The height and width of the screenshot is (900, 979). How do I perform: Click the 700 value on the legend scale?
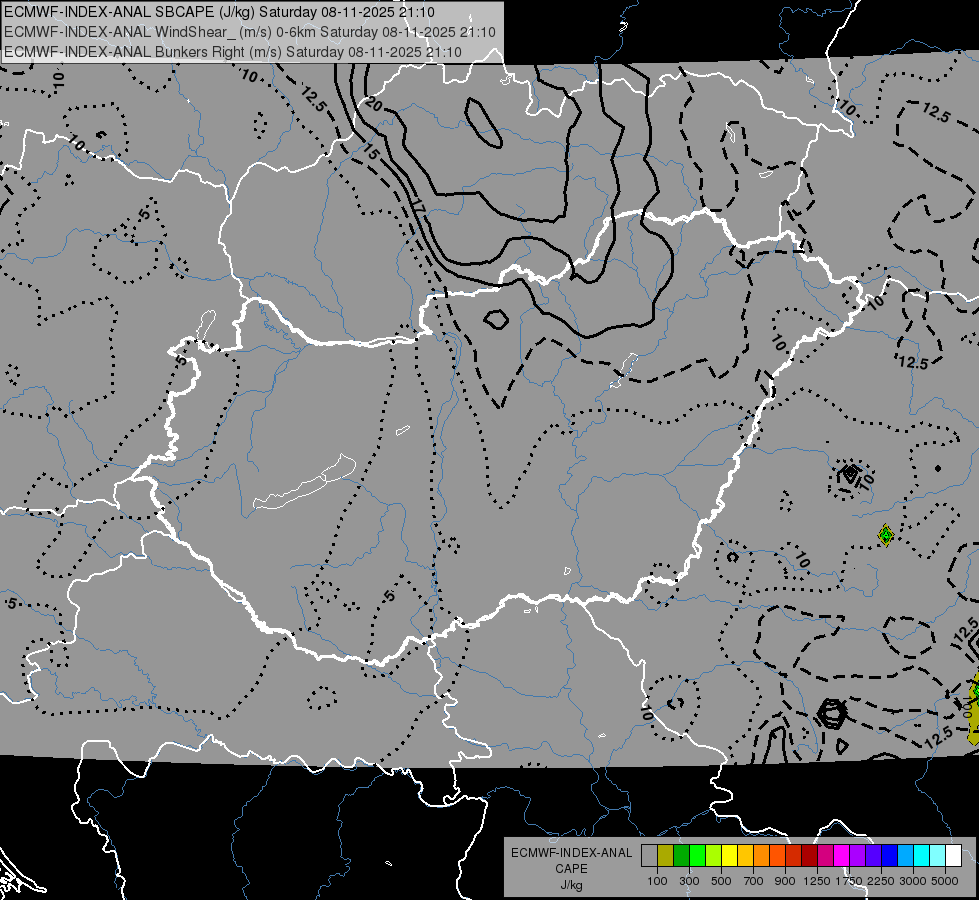click(754, 881)
